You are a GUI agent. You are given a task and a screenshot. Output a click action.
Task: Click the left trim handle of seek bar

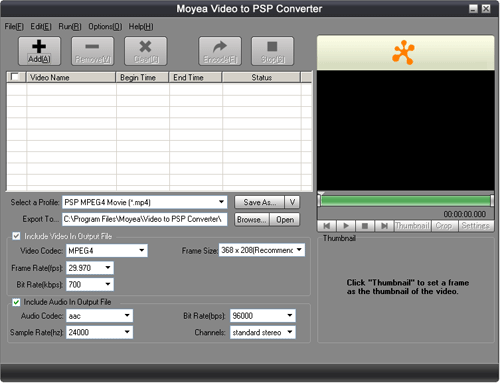pos(319,200)
